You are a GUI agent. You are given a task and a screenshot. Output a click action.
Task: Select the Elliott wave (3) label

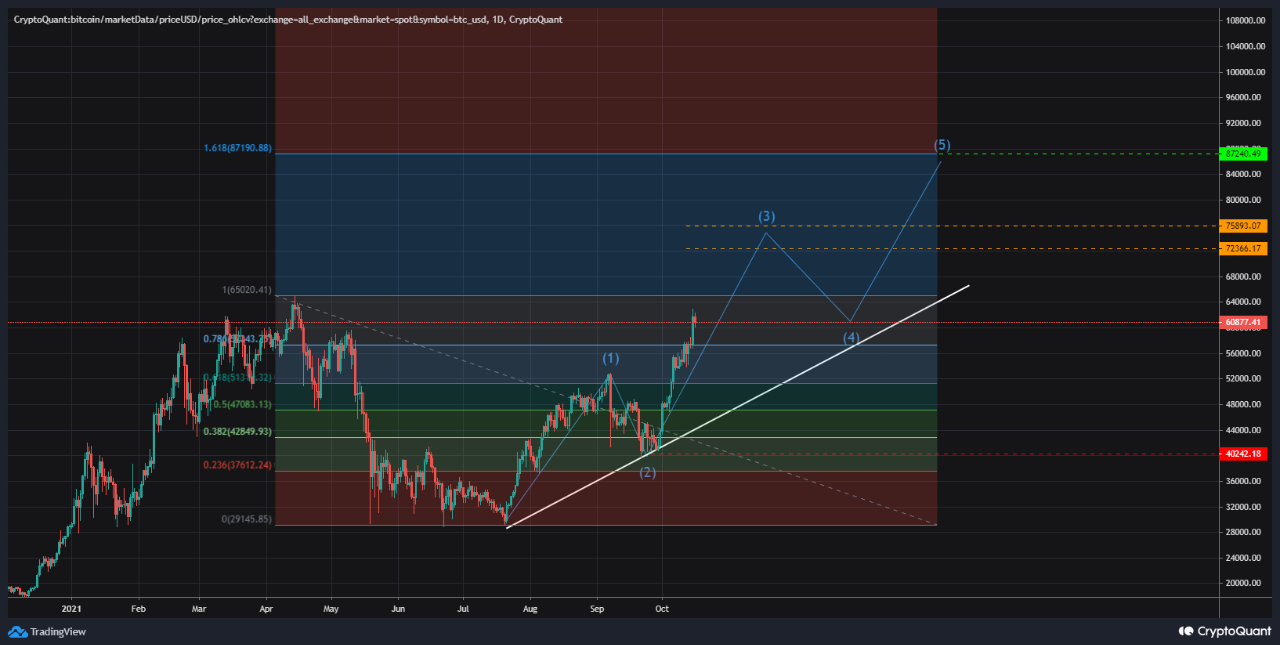[766, 216]
